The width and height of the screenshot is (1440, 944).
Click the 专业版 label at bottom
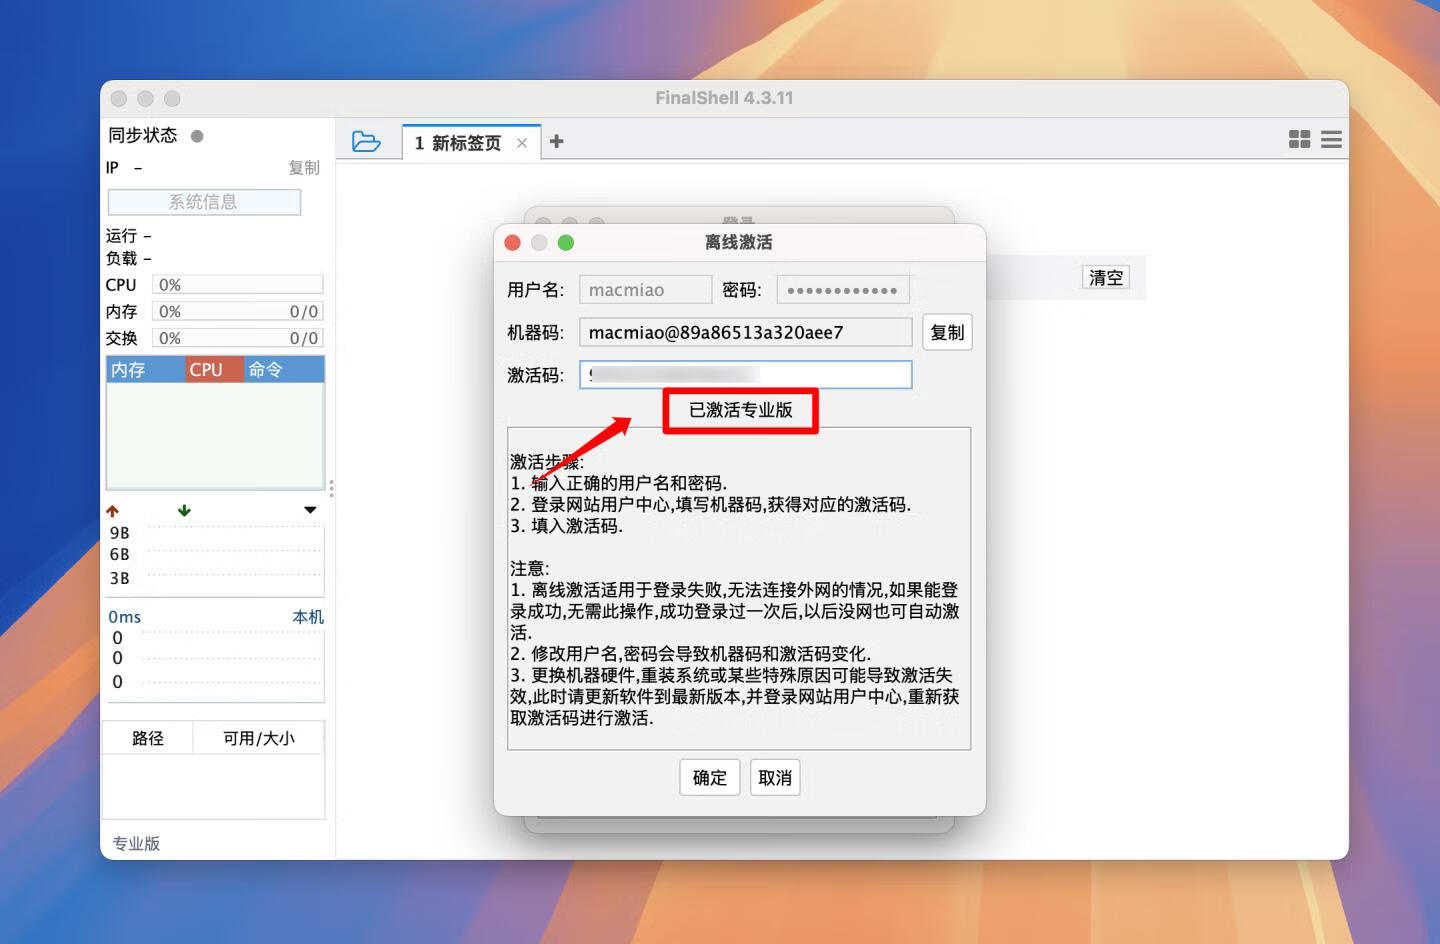136,843
